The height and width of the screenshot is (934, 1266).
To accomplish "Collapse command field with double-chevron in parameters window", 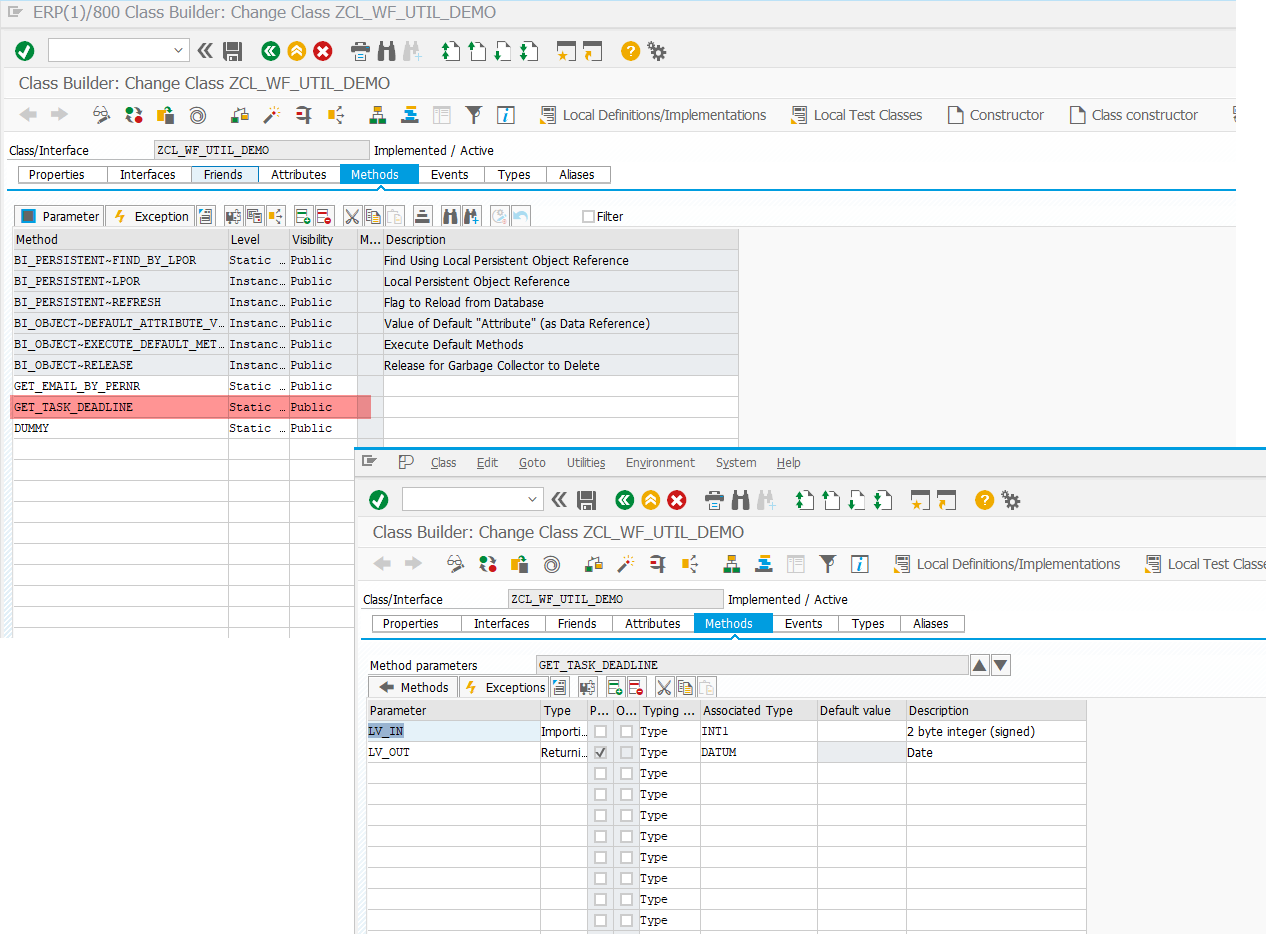I will [559, 500].
